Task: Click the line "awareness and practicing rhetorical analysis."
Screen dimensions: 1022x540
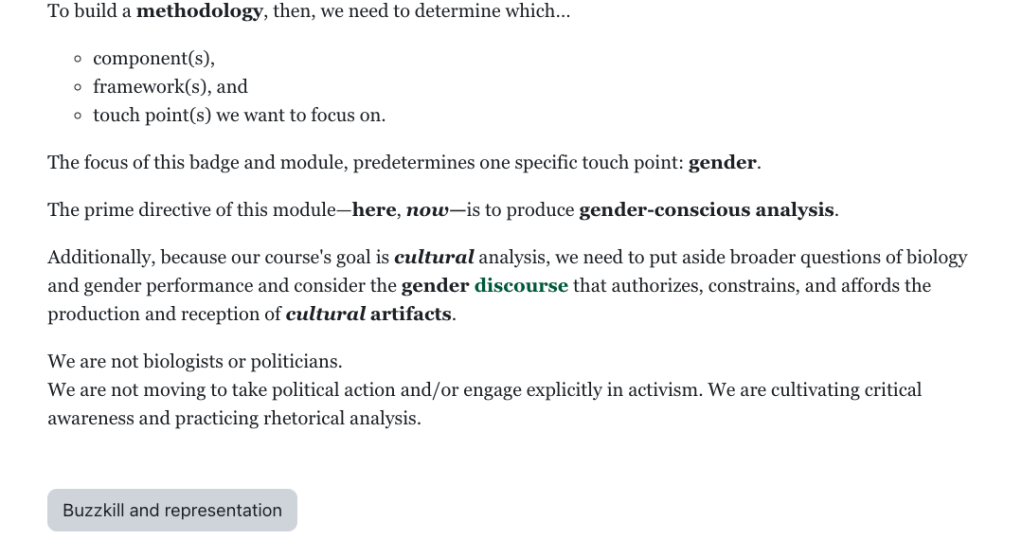Action: pyautogui.click(x=234, y=418)
